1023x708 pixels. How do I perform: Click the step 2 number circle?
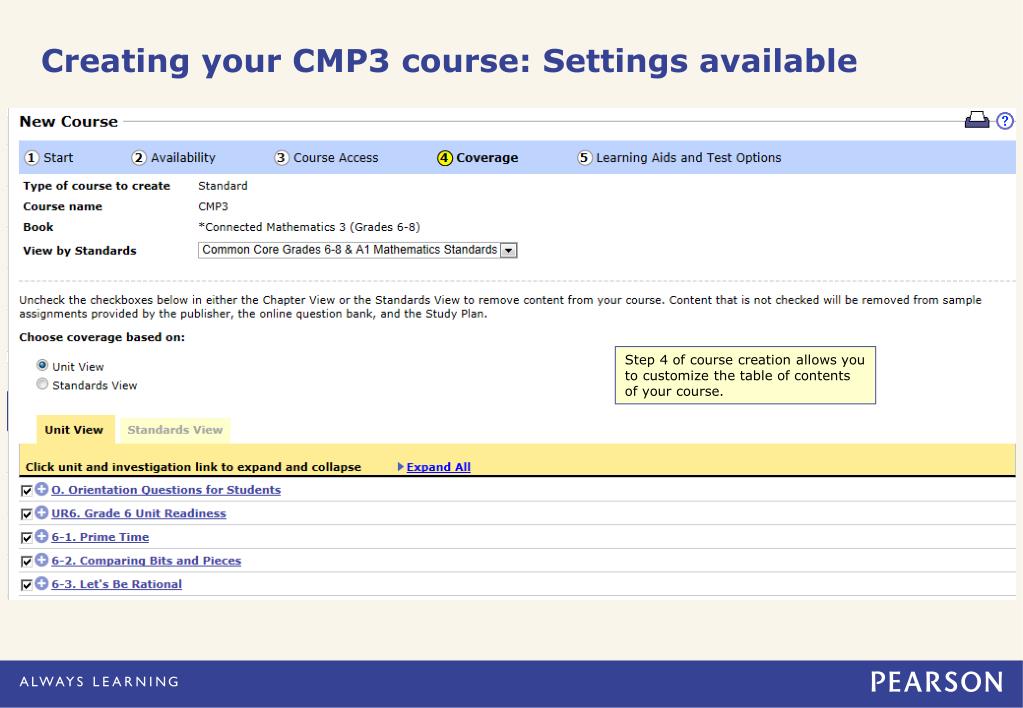coord(139,158)
